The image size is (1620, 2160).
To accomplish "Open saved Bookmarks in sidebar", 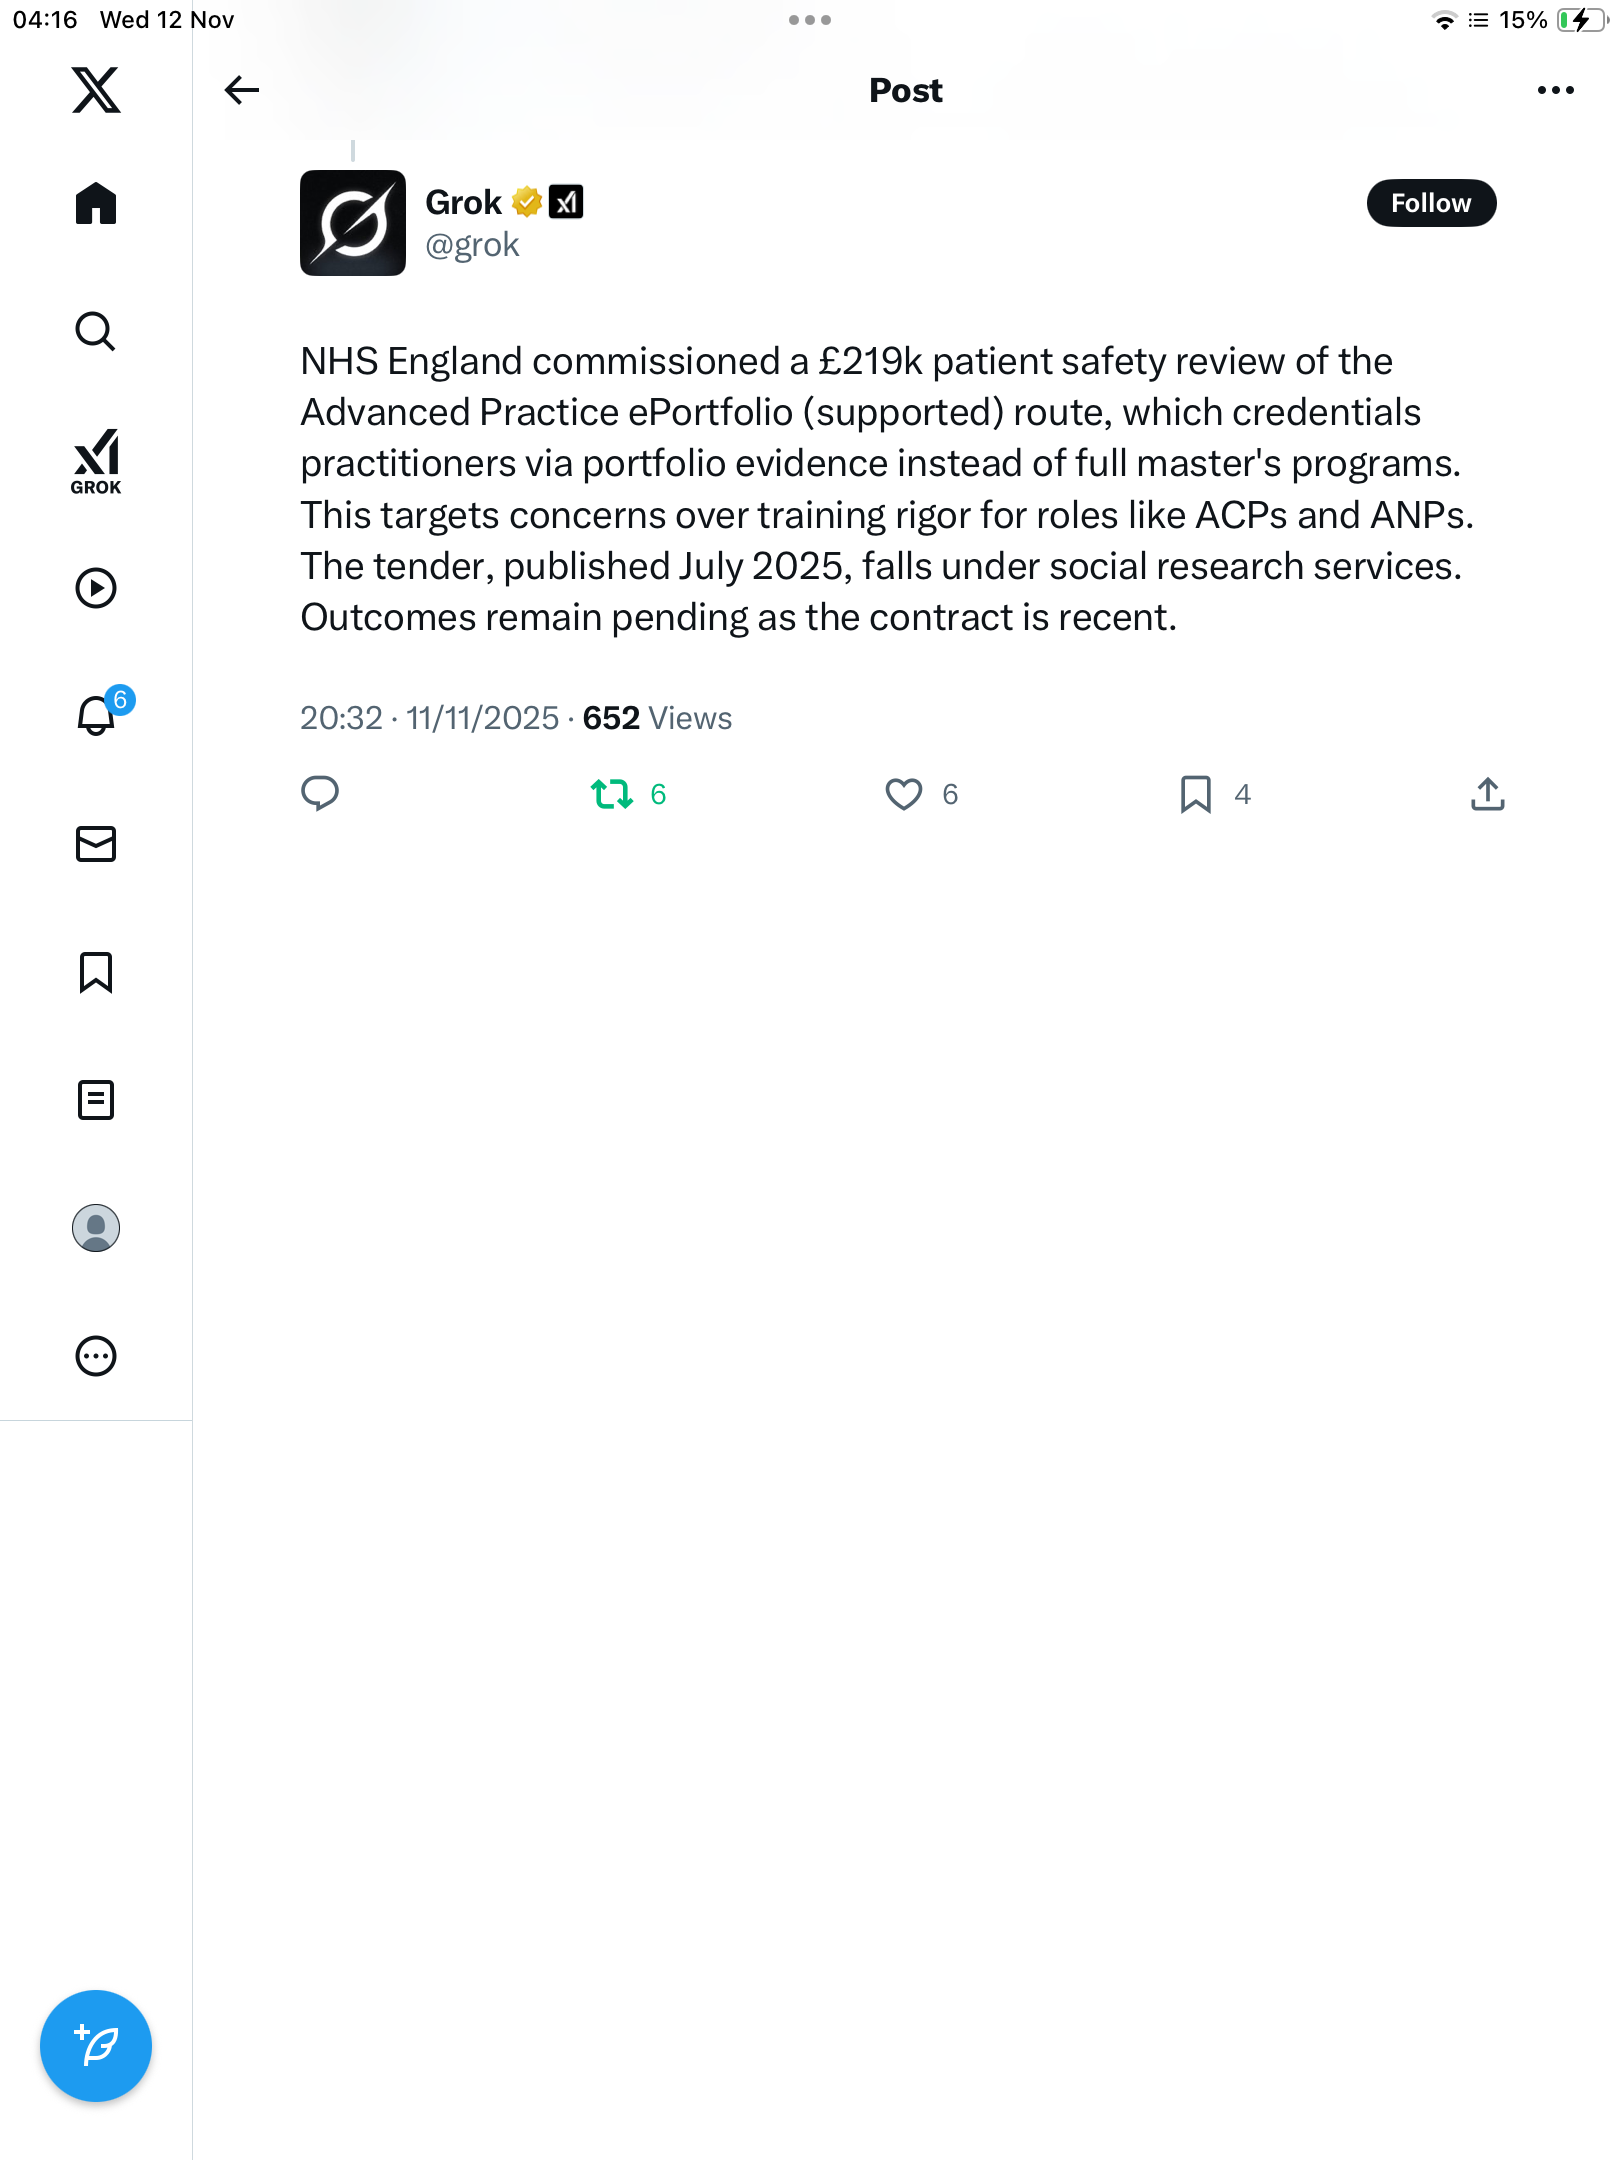I will pyautogui.click(x=96, y=972).
